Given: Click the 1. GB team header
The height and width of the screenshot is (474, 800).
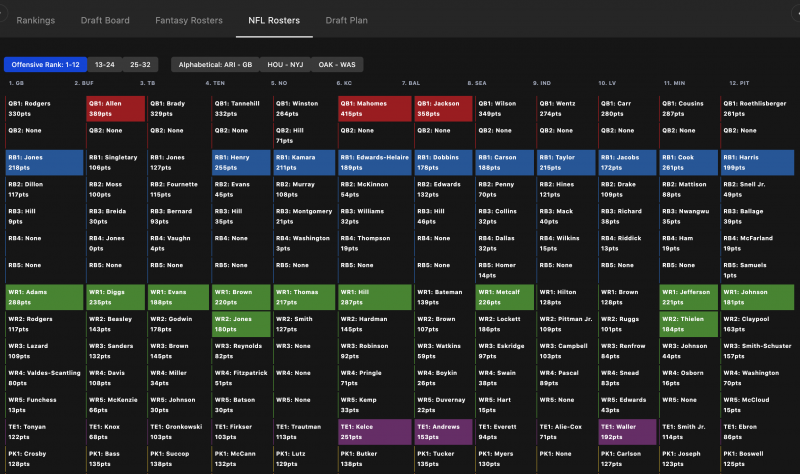Looking at the screenshot, I should (x=16, y=83).
